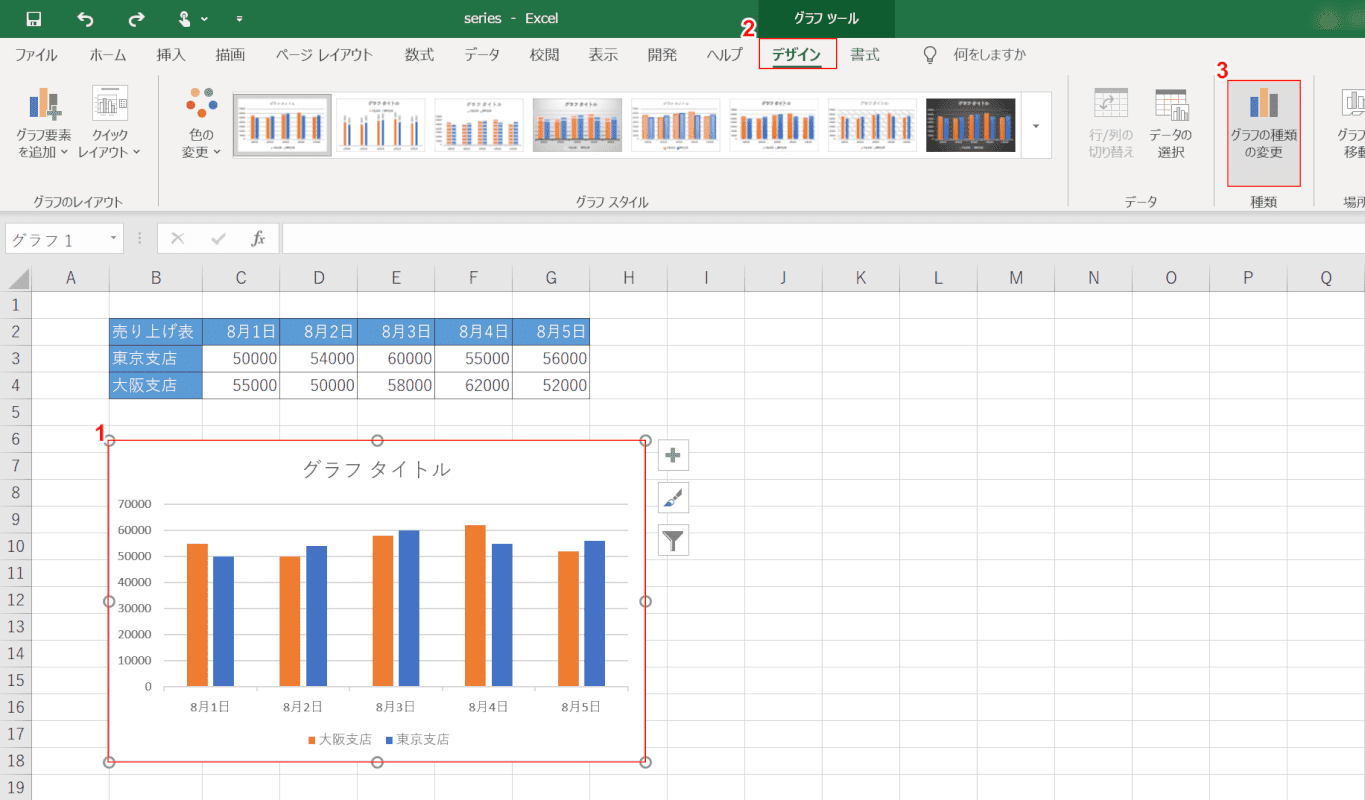Click the blue 8月3日 bar
The image size is (1365, 800).
click(x=409, y=608)
